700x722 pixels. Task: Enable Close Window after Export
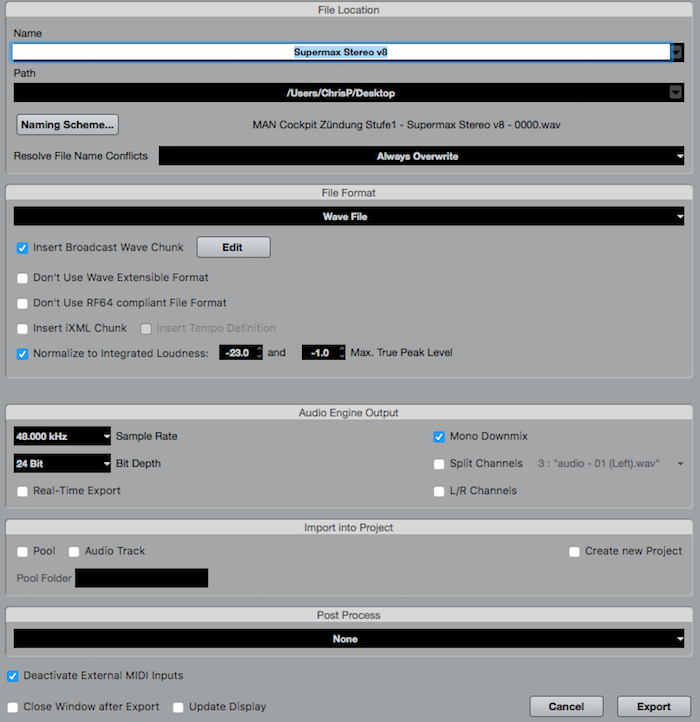12,707
